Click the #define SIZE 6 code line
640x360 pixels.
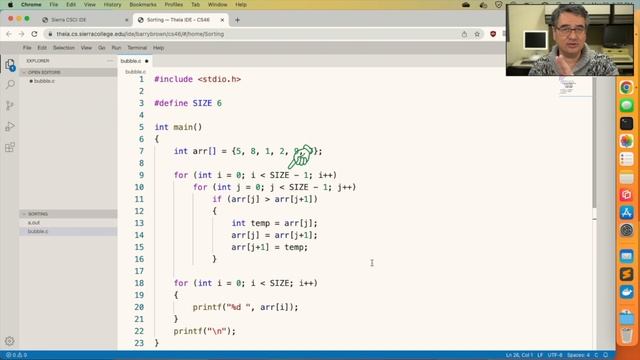tap(188, 103)
